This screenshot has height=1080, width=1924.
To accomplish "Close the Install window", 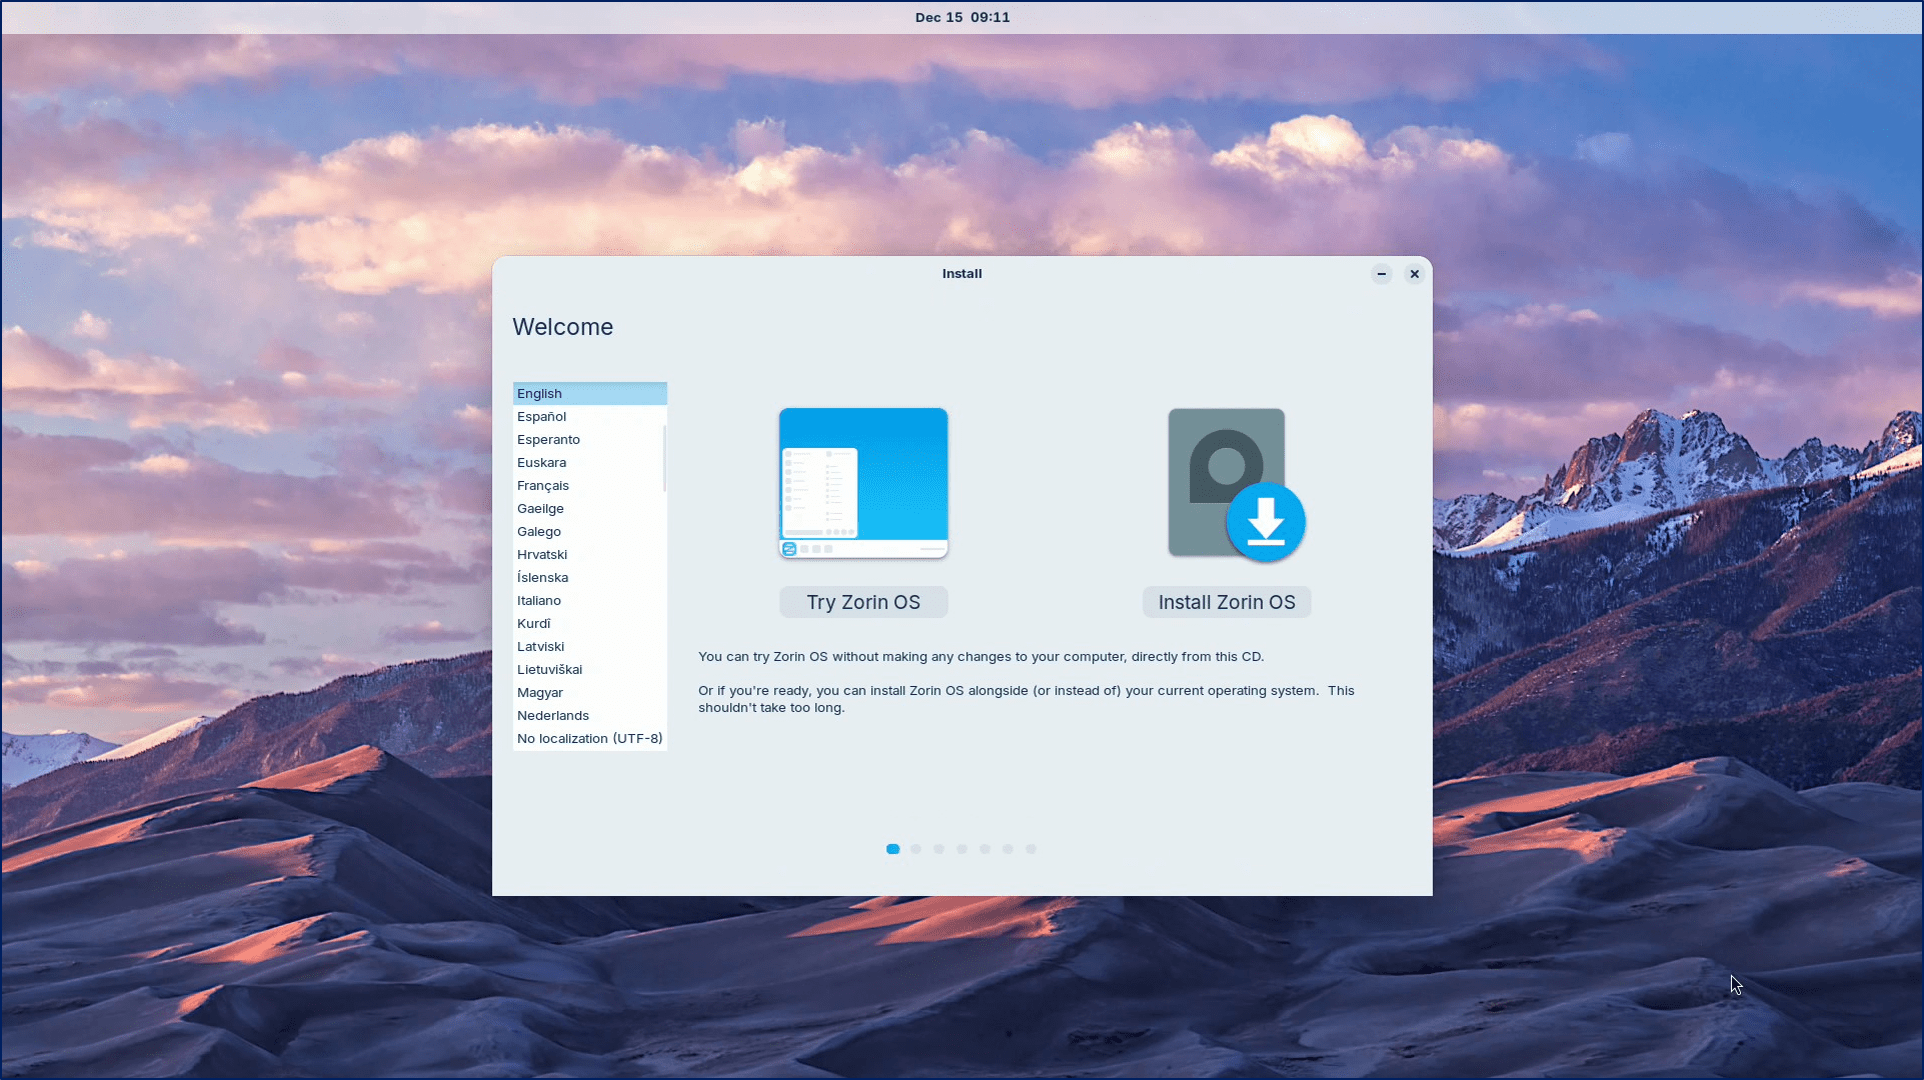I will click(1414, 274).
